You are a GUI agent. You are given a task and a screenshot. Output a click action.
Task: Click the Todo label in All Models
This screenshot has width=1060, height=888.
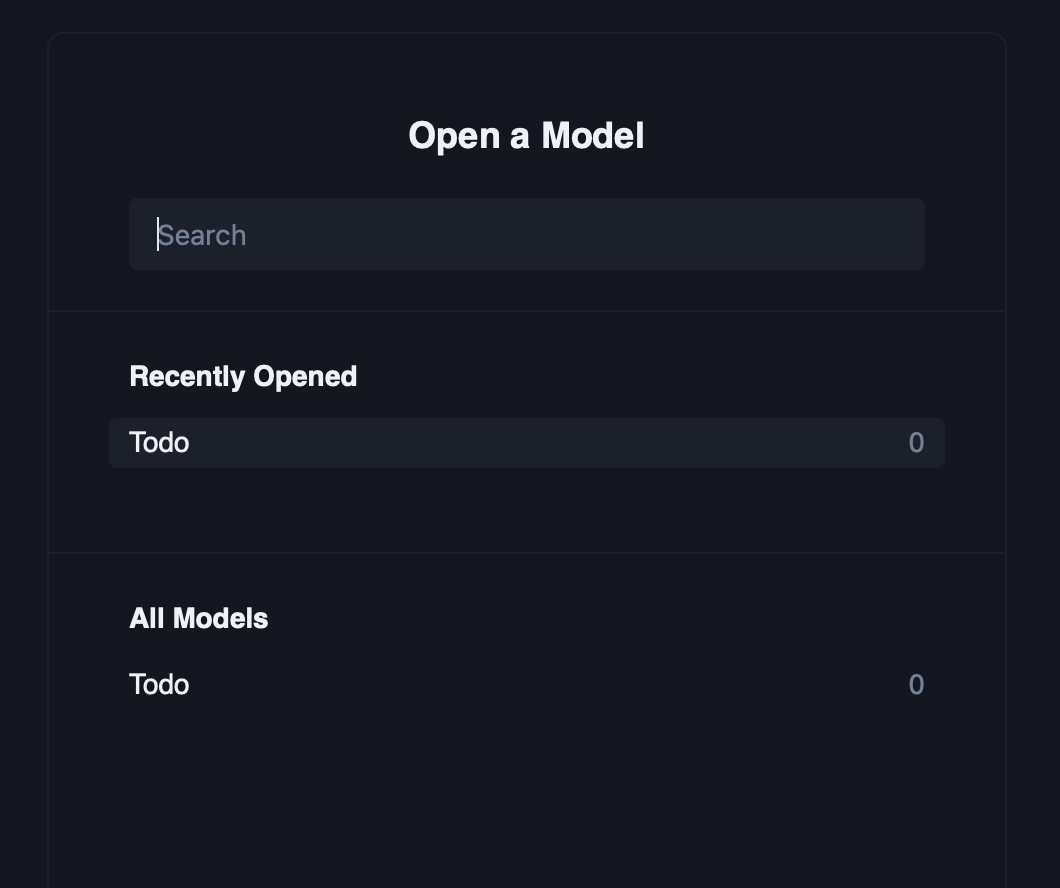click(x=159, y=685)
